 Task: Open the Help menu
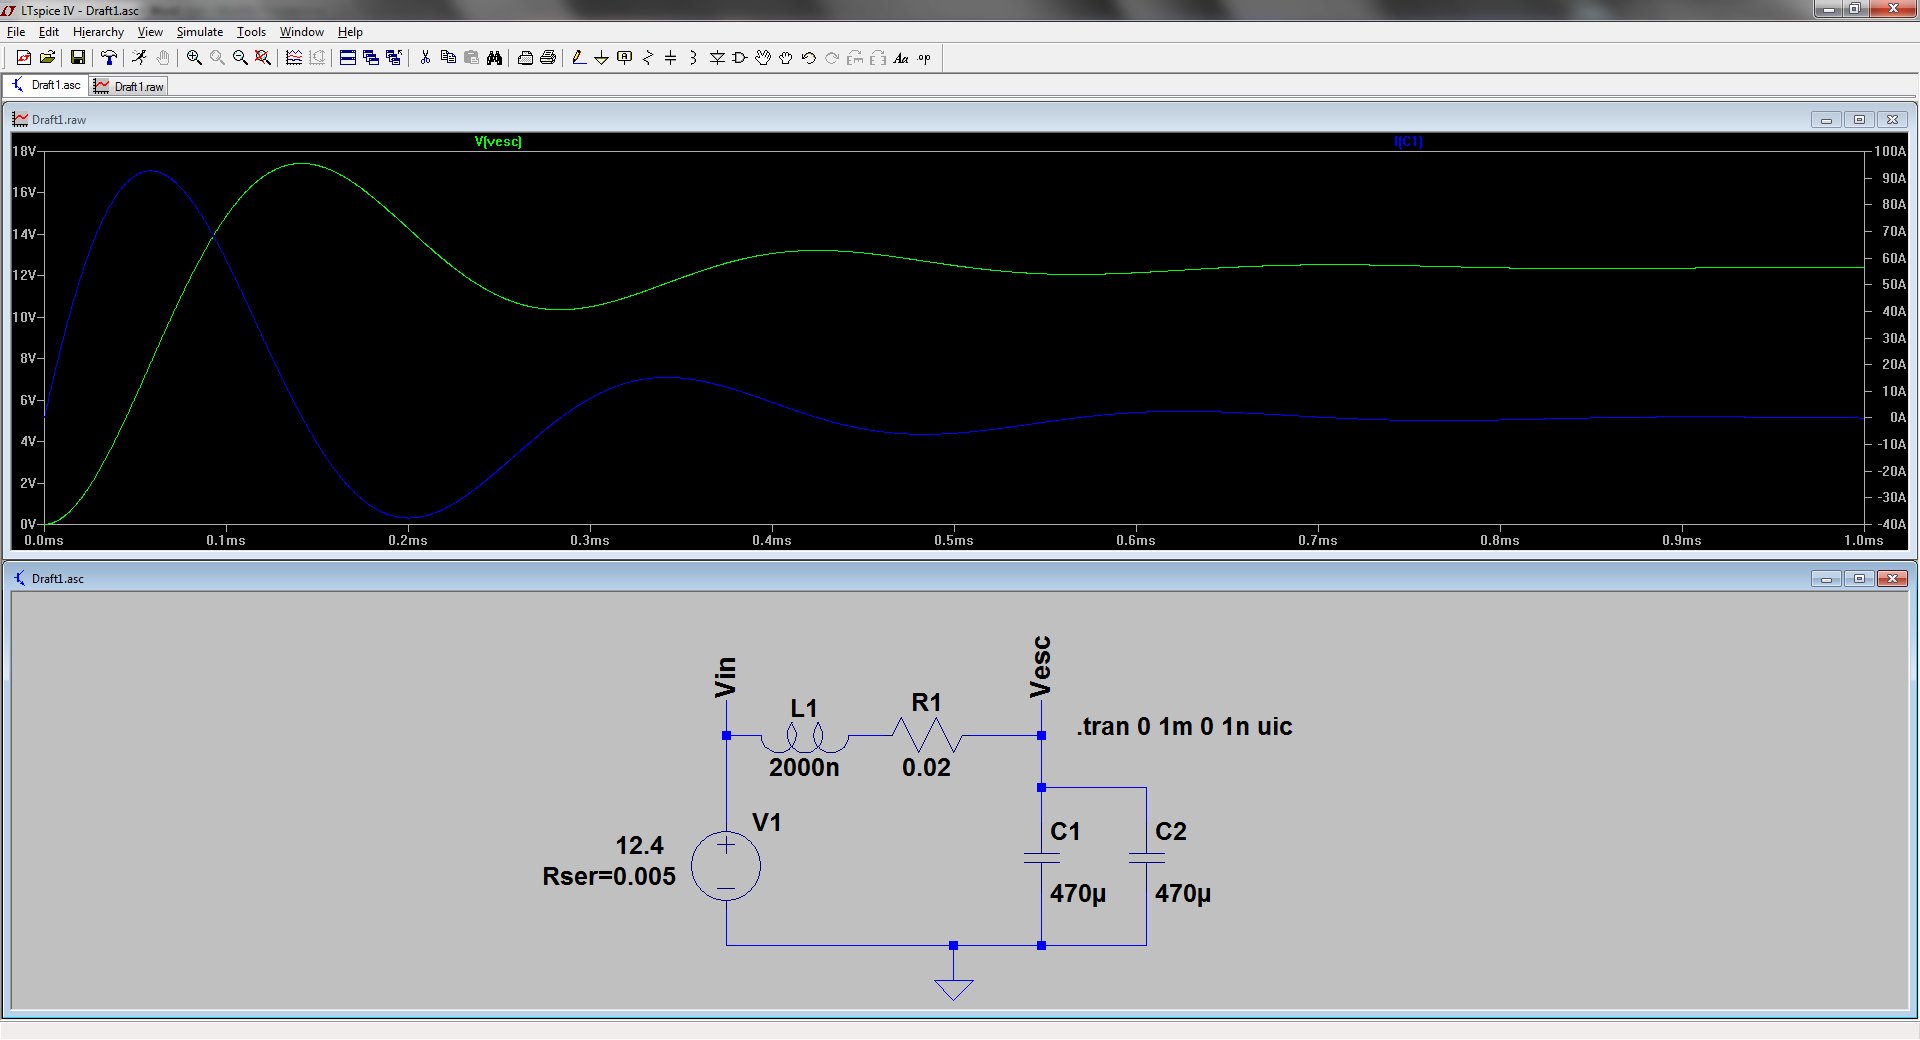350,32
